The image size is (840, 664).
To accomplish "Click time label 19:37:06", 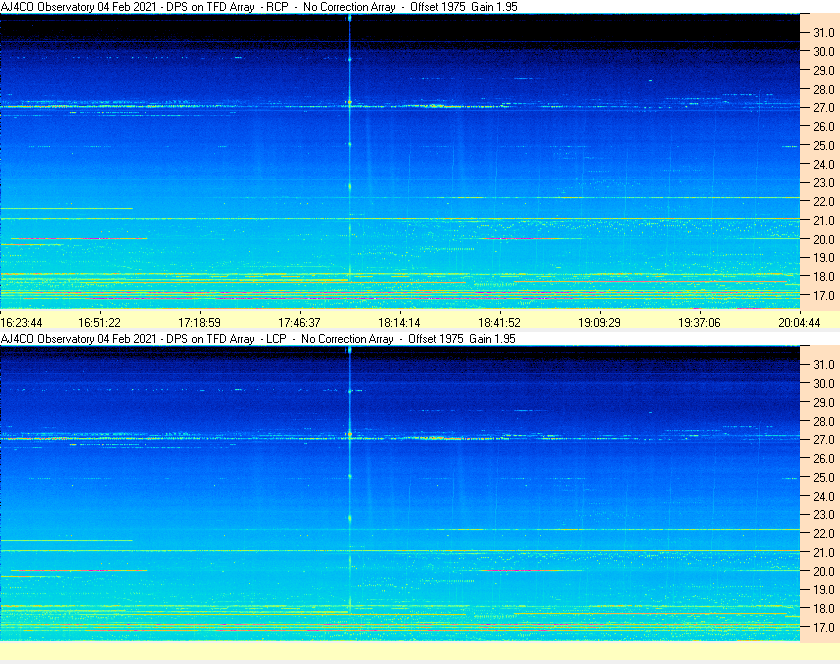I will coord(700,323).
